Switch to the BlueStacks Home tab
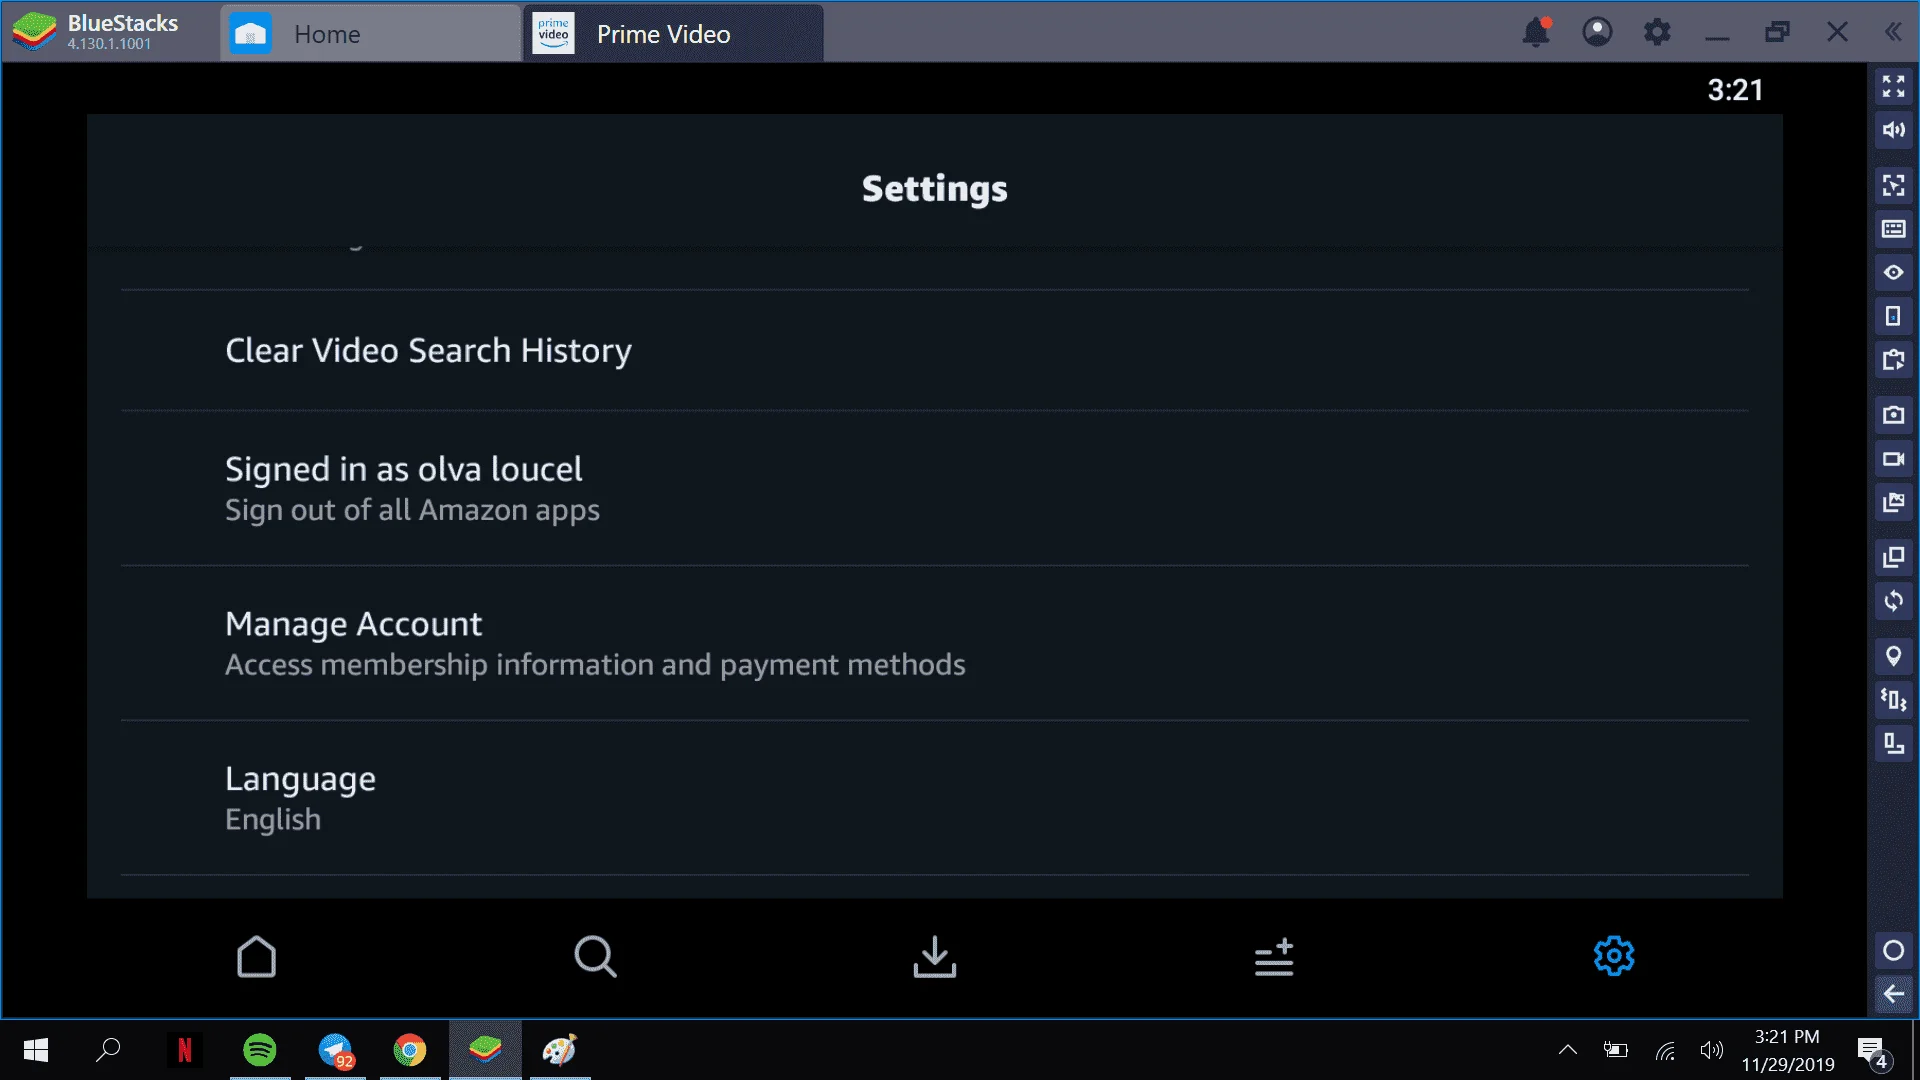 tap(370, 34)
